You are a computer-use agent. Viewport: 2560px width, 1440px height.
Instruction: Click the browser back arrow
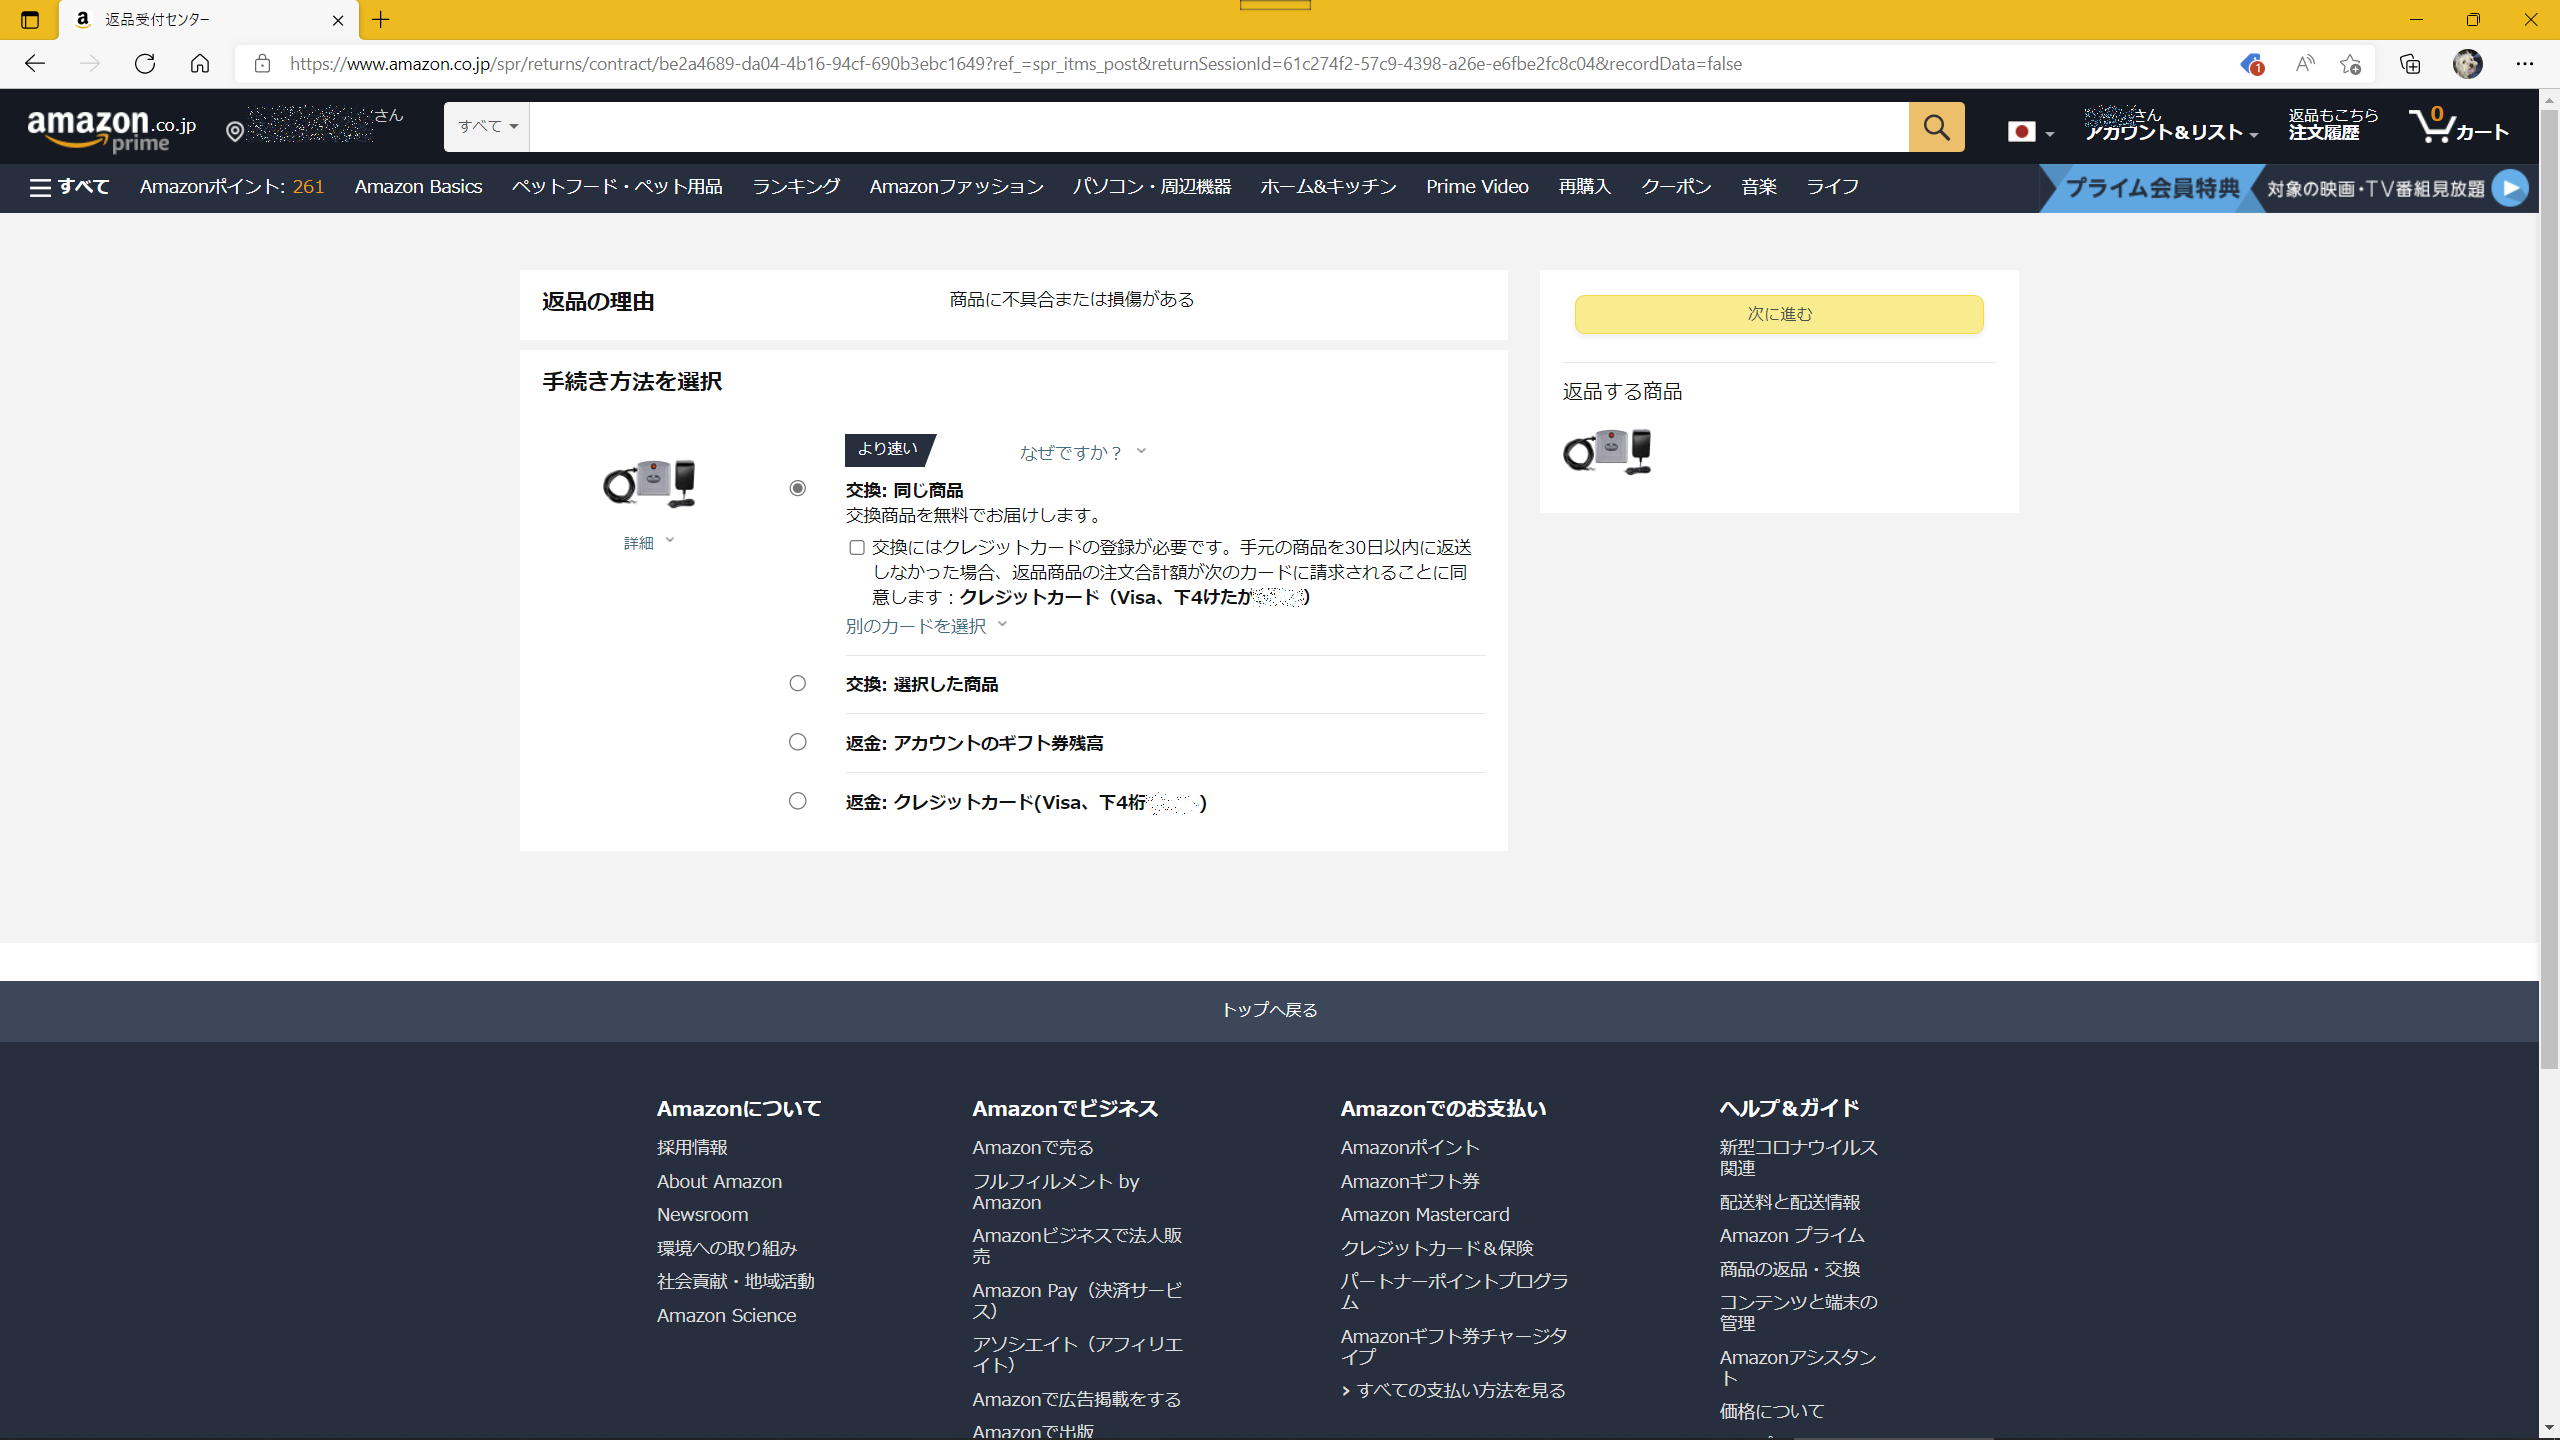click(35, 64)
